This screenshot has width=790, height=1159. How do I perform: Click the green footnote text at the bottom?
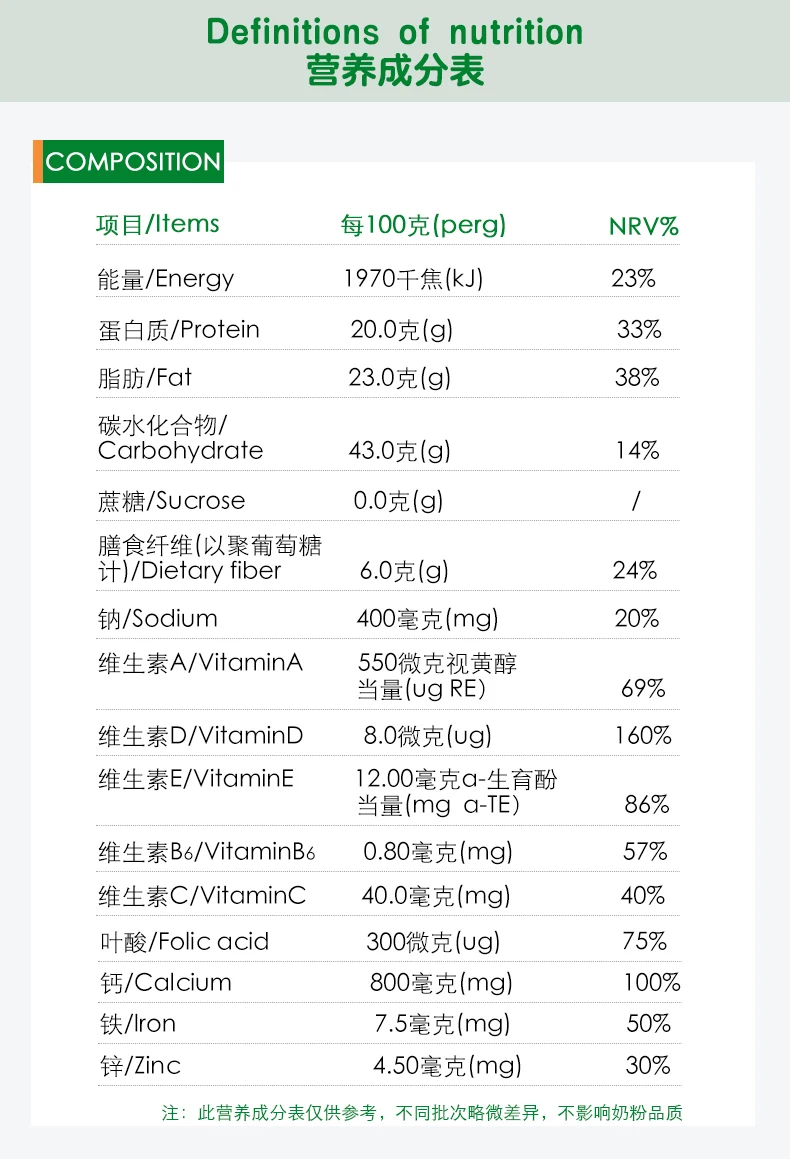click(422, 1113)
